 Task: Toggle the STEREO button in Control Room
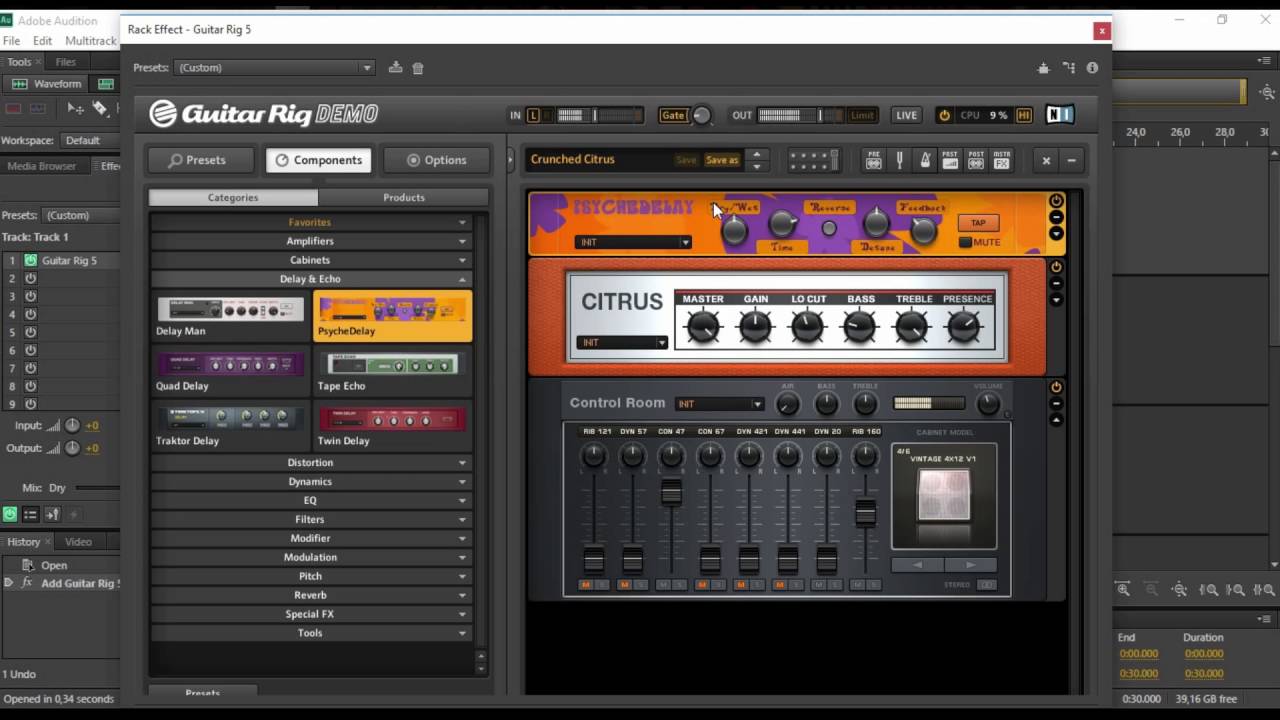[x=986, y=585]
